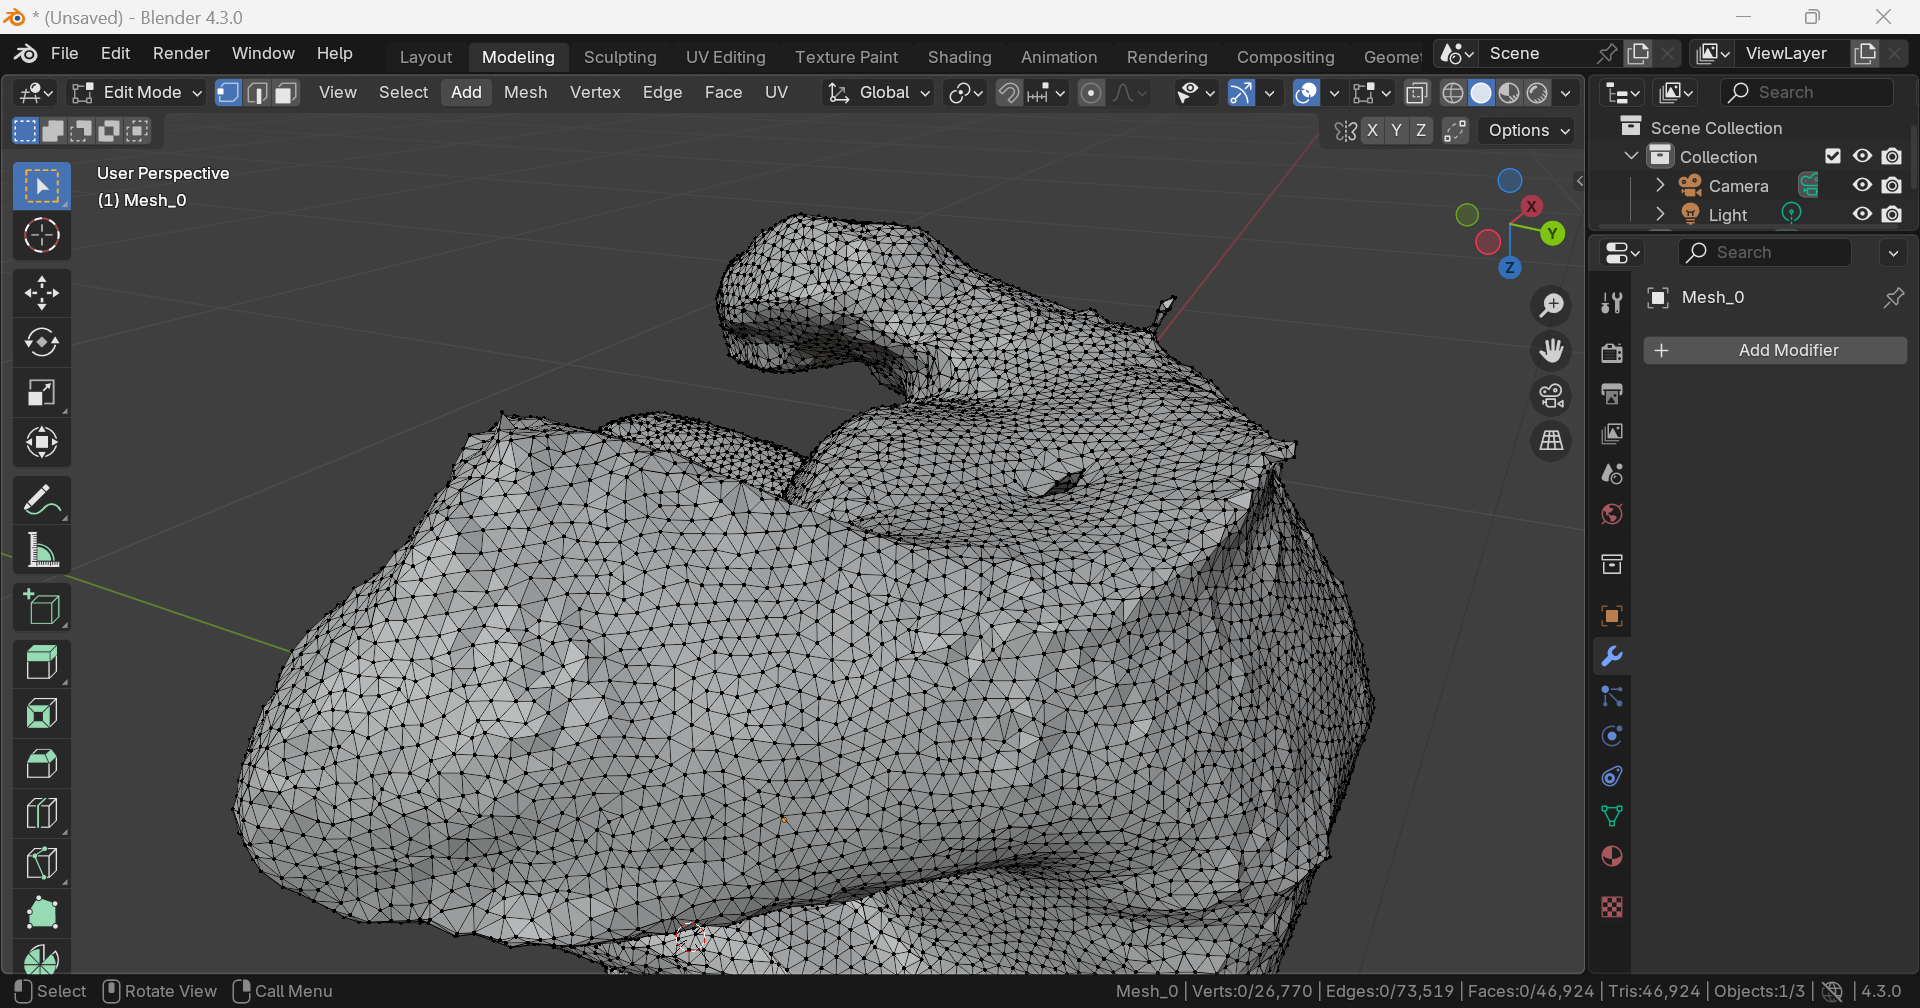1920x1008 pixels.
Task: Toggle camera view in viewport
Action: point(1551,396)
